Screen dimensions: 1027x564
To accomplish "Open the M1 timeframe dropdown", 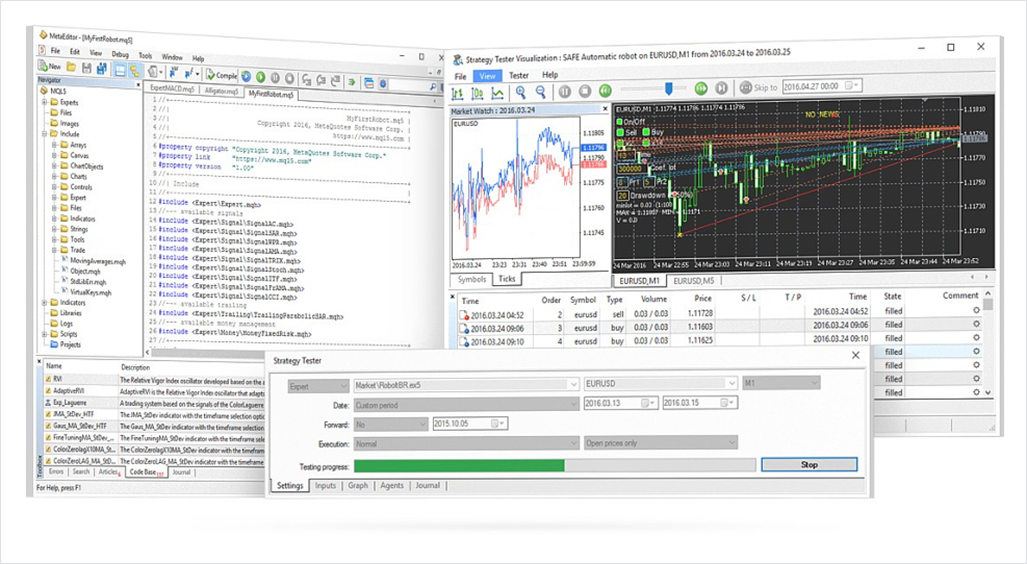I will coord(781,383).
